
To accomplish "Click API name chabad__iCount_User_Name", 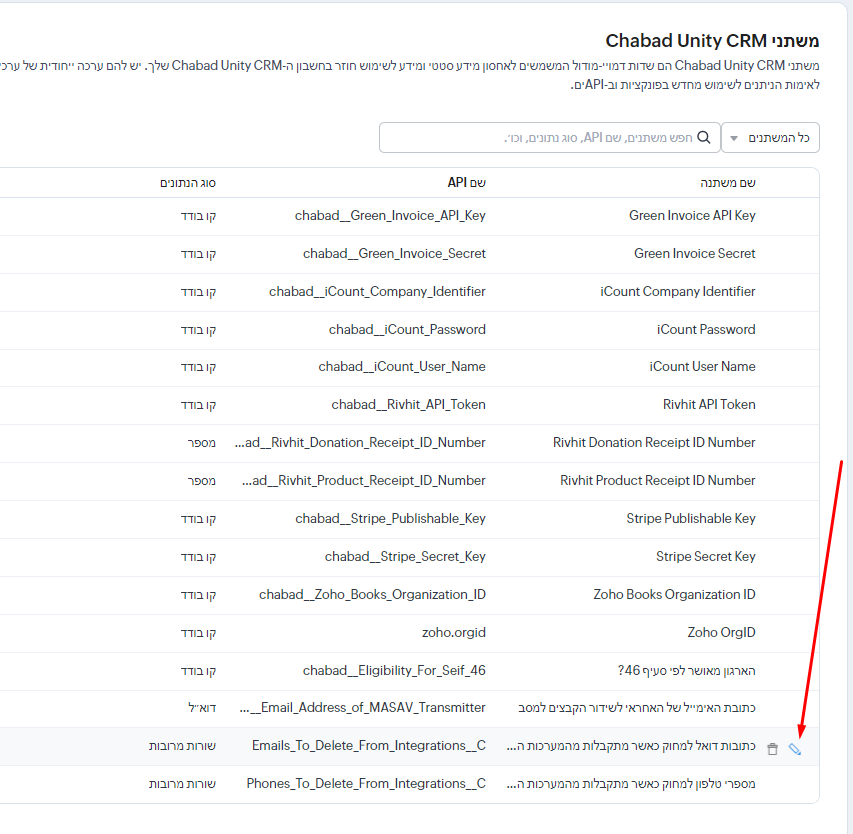I will click(402, 367).
